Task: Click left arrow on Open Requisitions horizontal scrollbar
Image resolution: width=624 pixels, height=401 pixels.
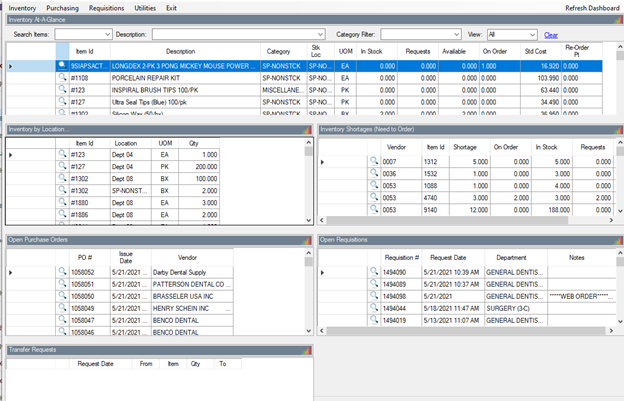Action: (322, 331)
